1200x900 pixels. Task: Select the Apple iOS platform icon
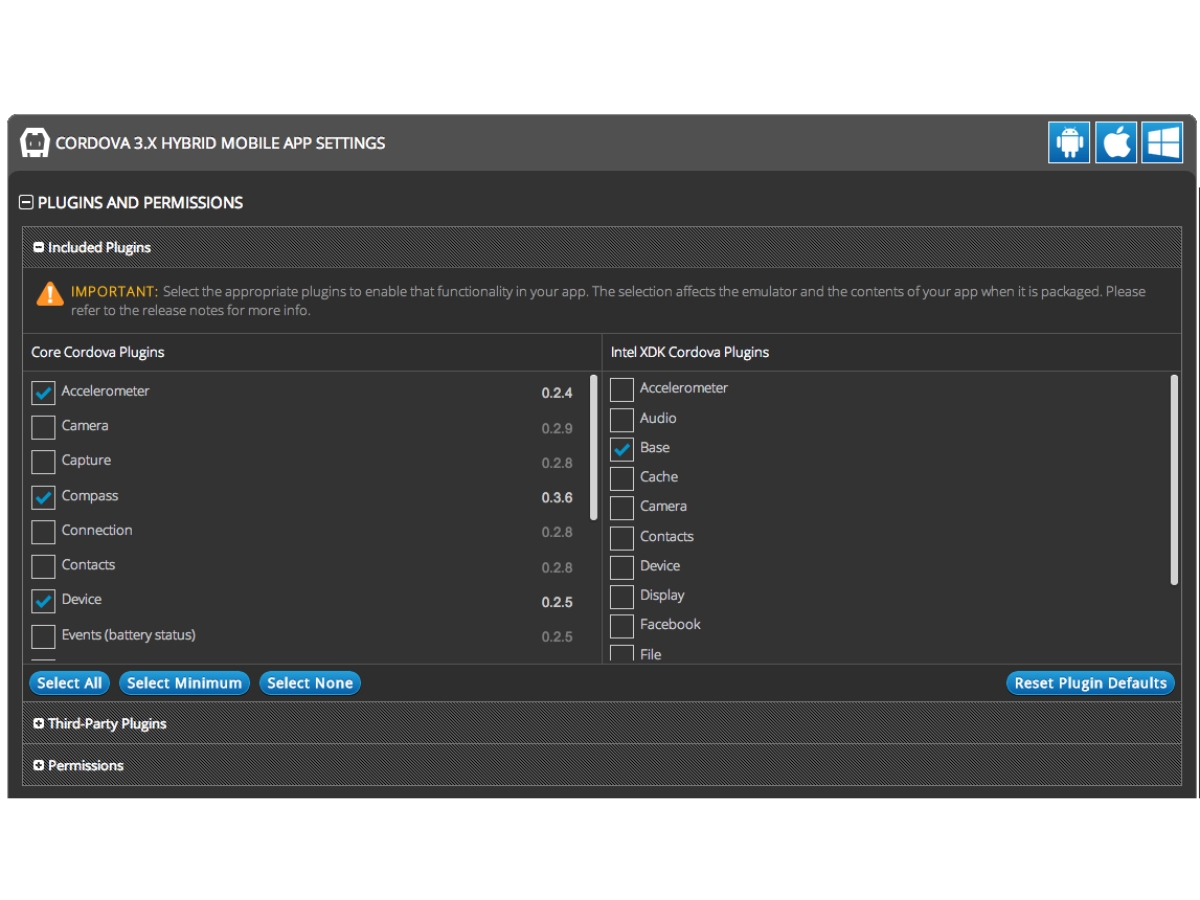(x=1116, y=142)
